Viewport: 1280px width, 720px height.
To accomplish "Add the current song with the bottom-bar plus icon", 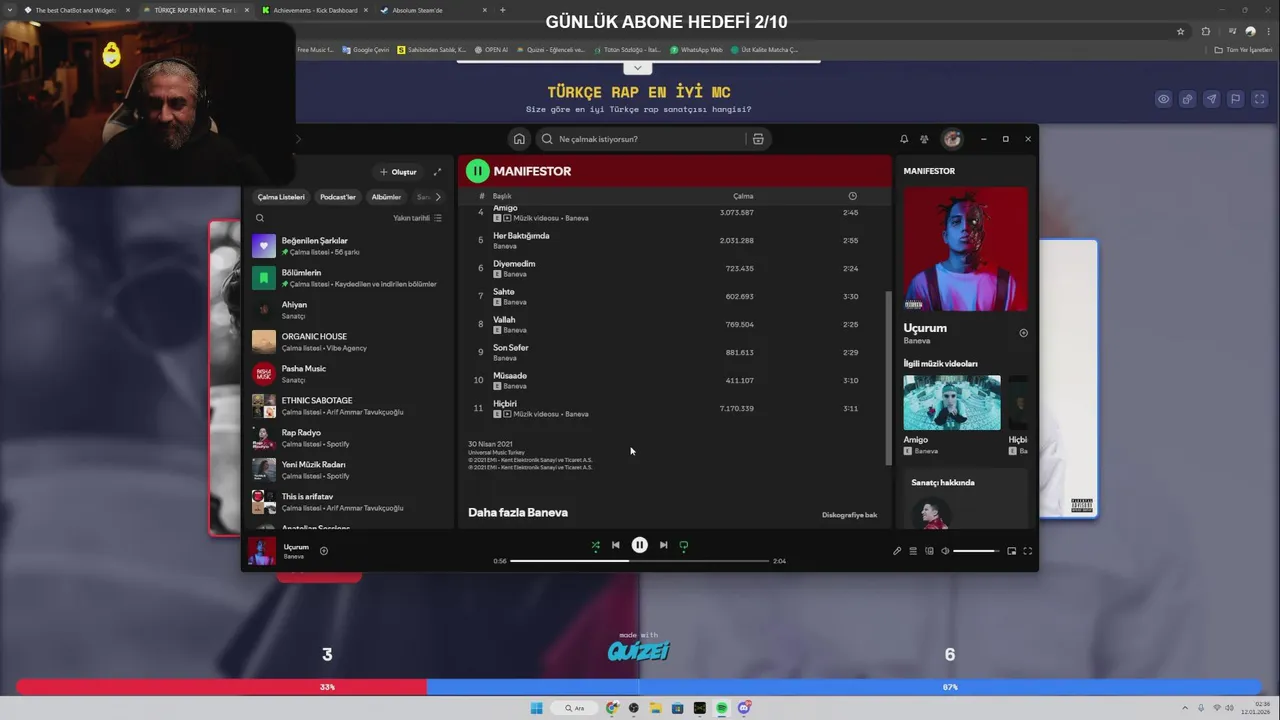I will pos(324,551).
